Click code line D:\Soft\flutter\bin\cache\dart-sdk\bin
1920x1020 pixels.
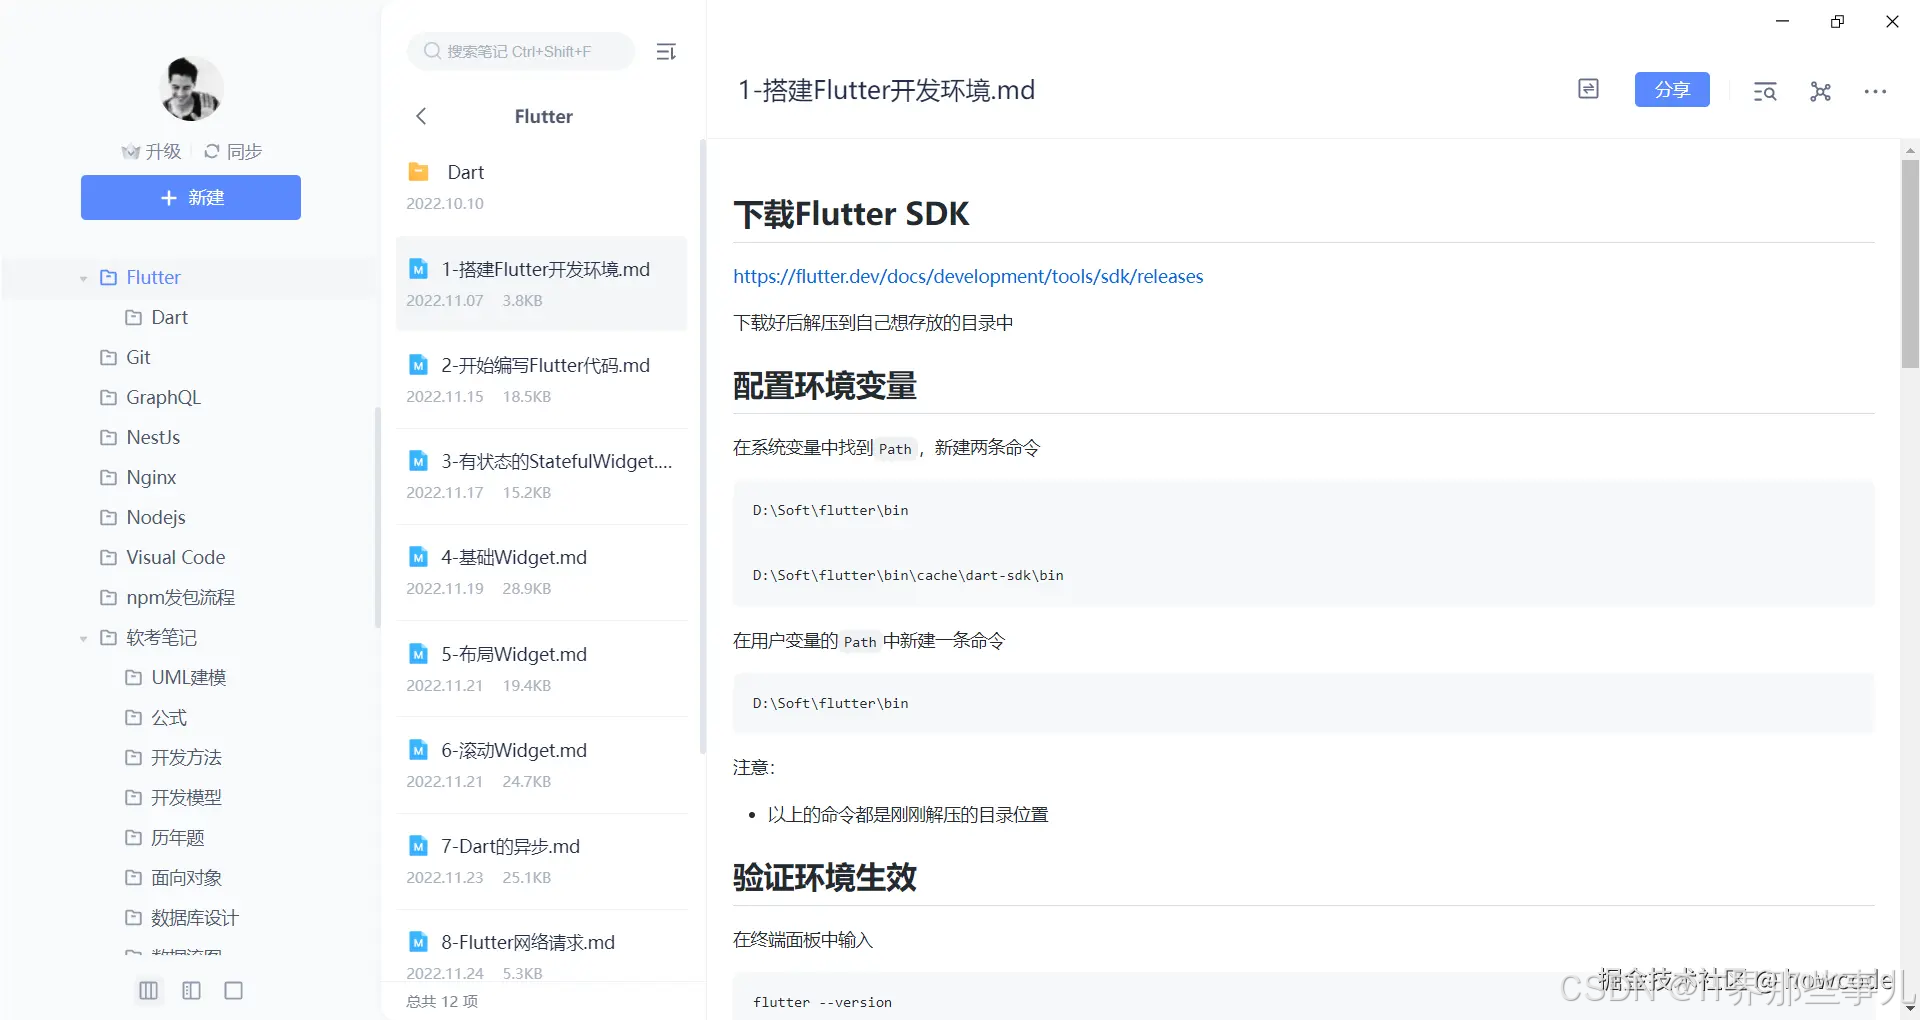click(x=908, y=575)
